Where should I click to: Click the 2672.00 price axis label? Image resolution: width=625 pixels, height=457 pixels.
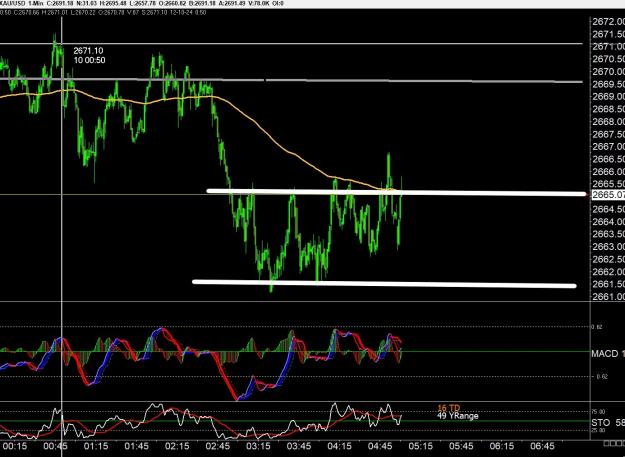609,22
